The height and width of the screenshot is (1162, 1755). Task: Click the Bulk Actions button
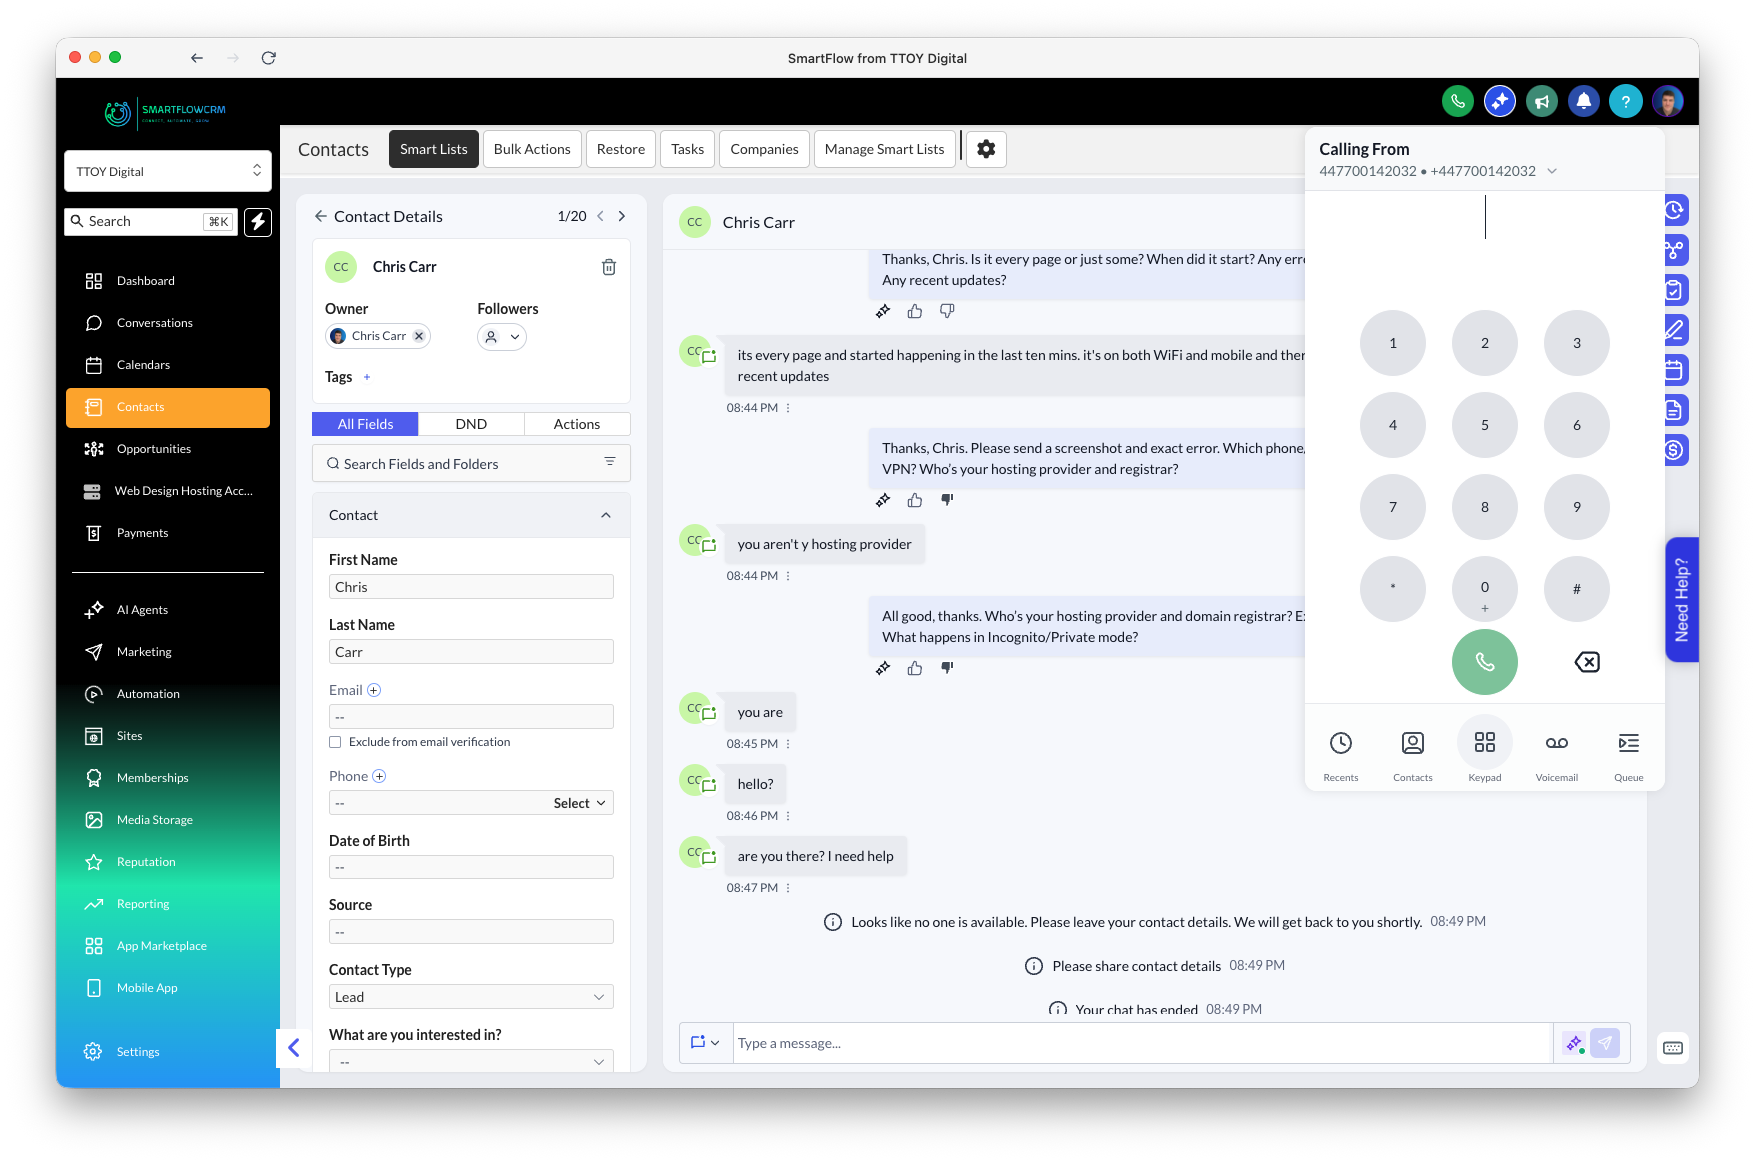click(x=532, y=148)
